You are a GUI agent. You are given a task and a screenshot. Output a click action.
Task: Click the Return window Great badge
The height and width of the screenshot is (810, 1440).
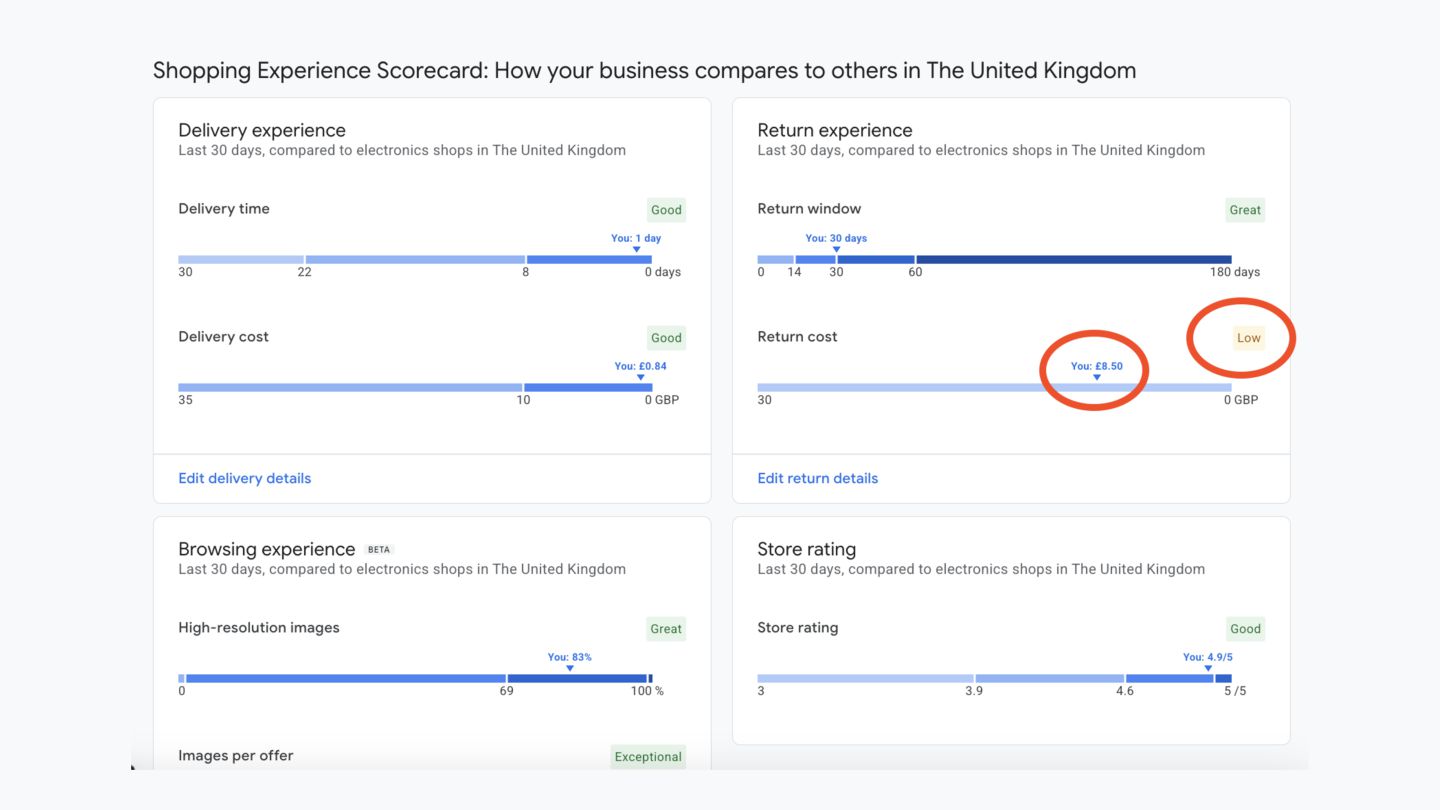1245,210
